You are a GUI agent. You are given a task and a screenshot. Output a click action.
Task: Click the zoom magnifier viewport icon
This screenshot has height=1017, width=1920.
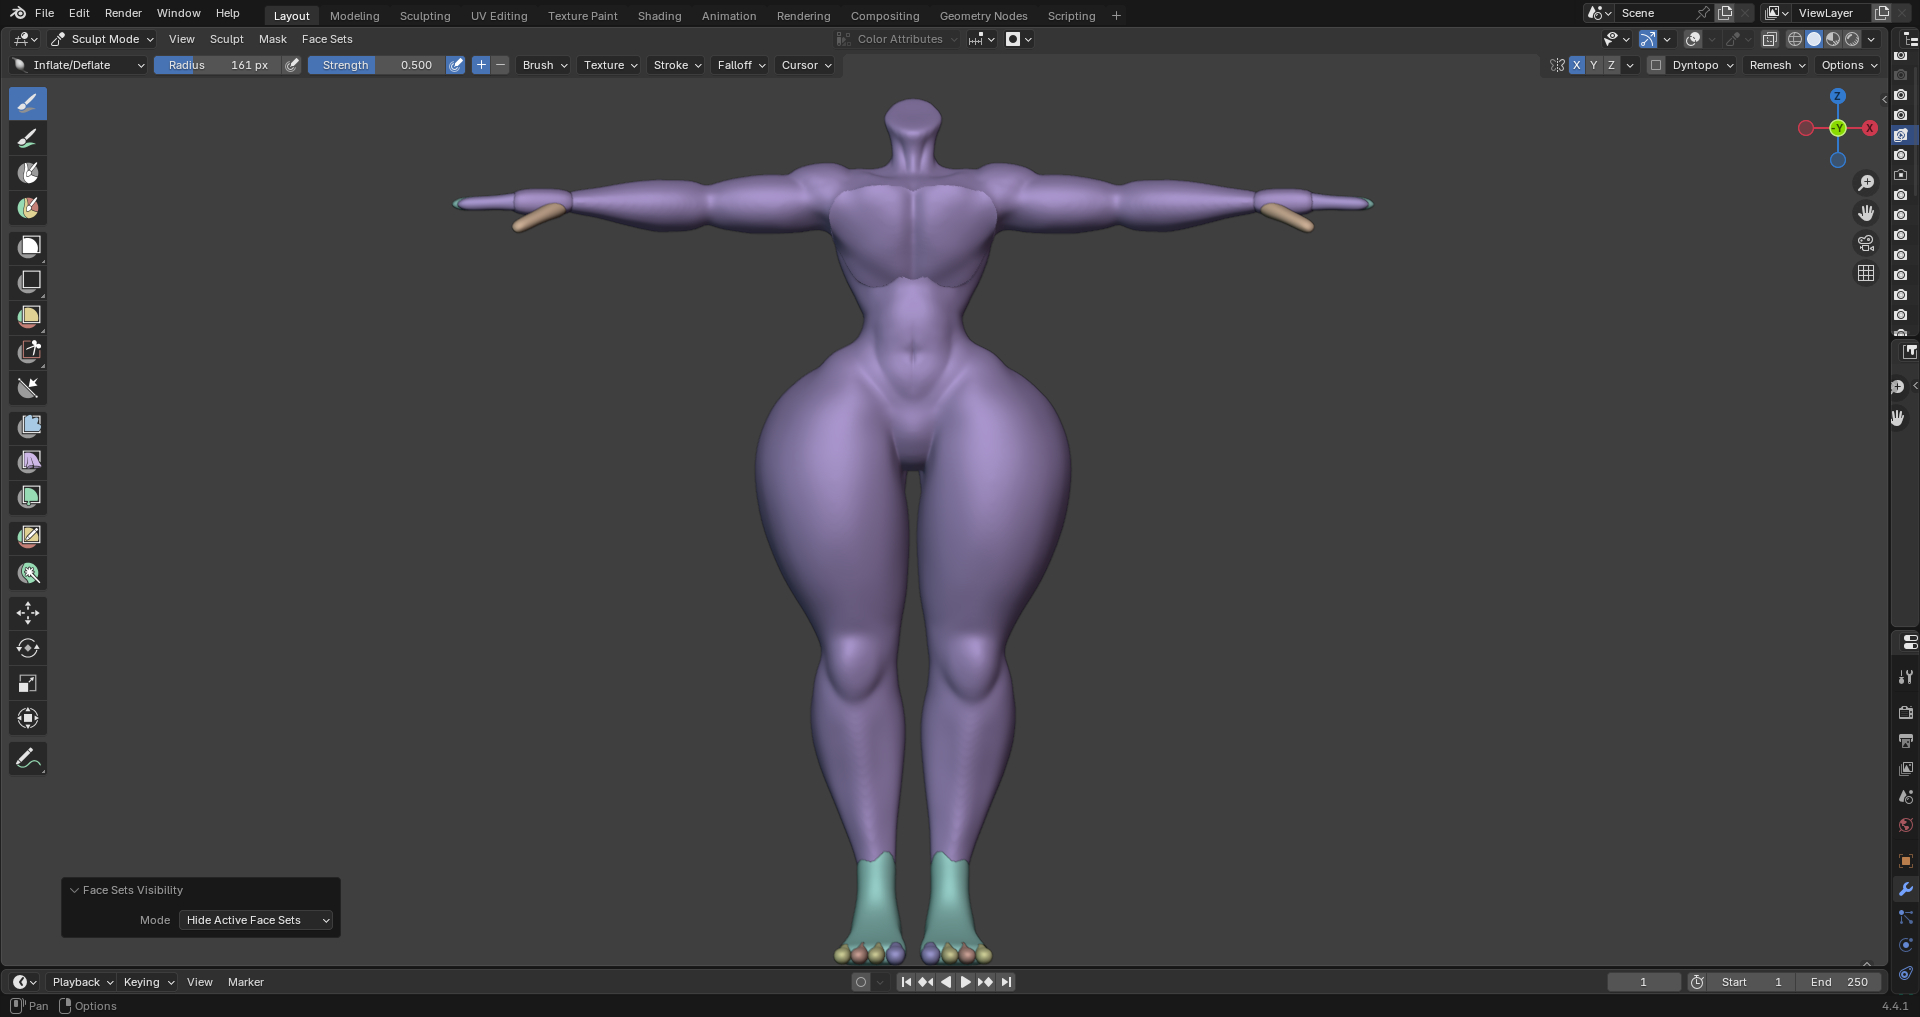pos(1866,183)
